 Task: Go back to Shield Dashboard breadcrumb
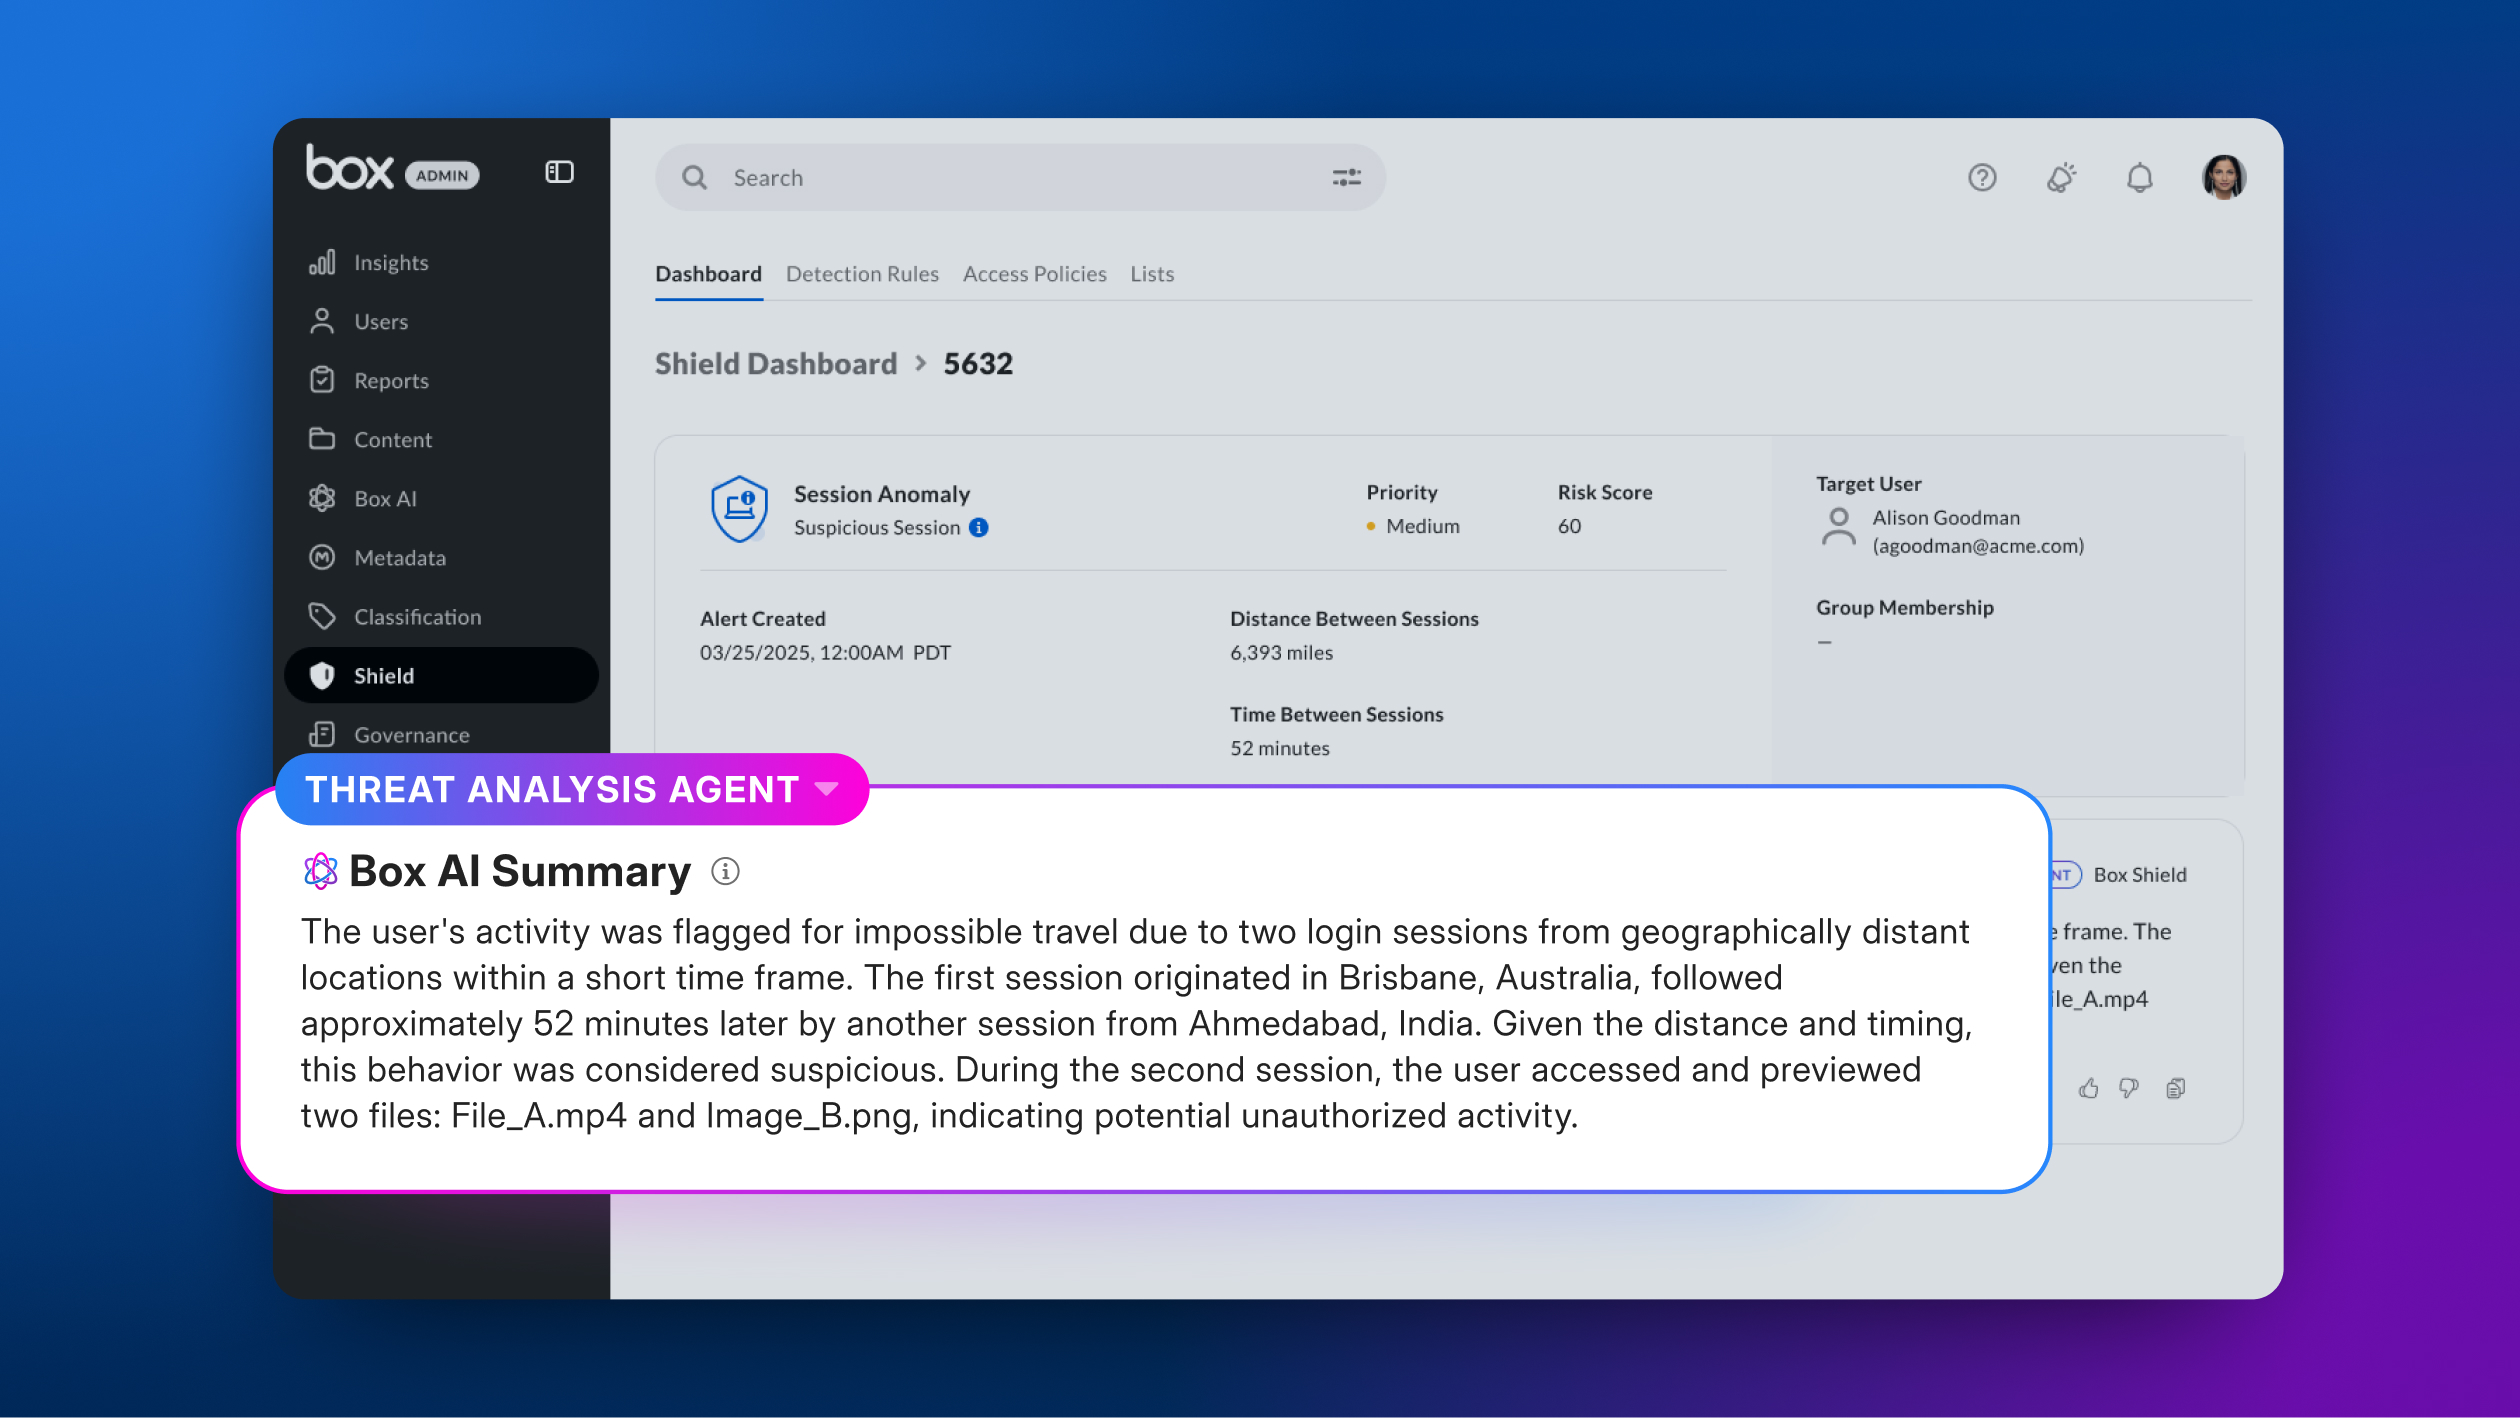[x=776, y=364]
